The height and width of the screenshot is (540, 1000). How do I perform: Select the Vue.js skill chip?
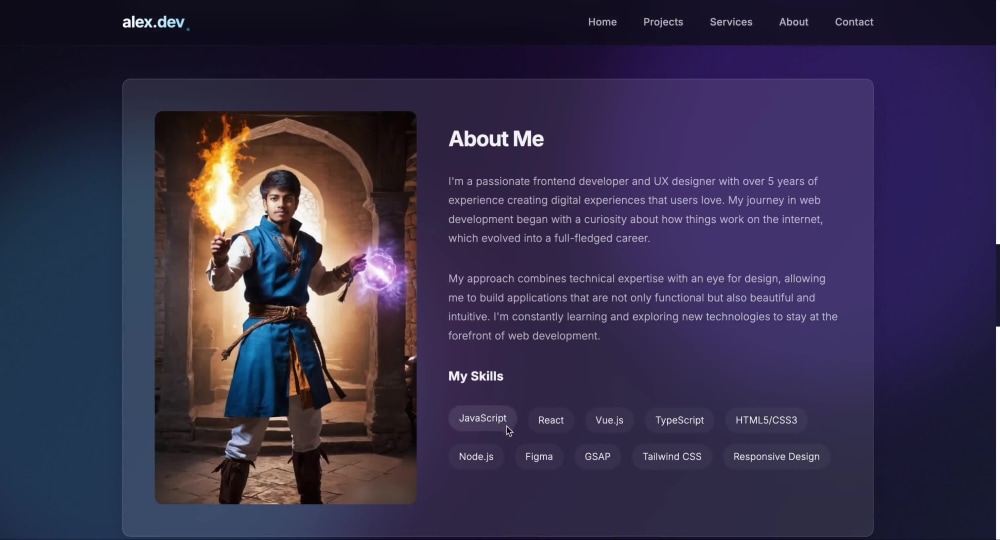point(609,420)
